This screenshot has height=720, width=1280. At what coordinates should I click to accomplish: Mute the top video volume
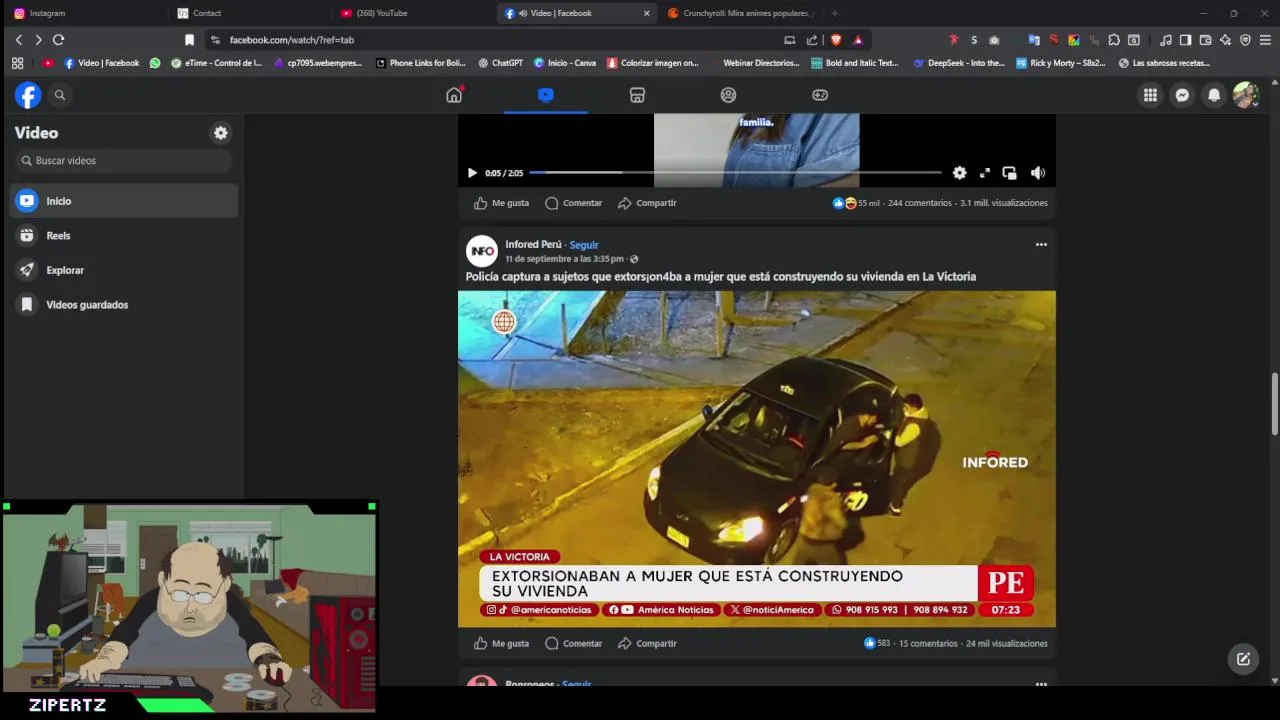1038,173
